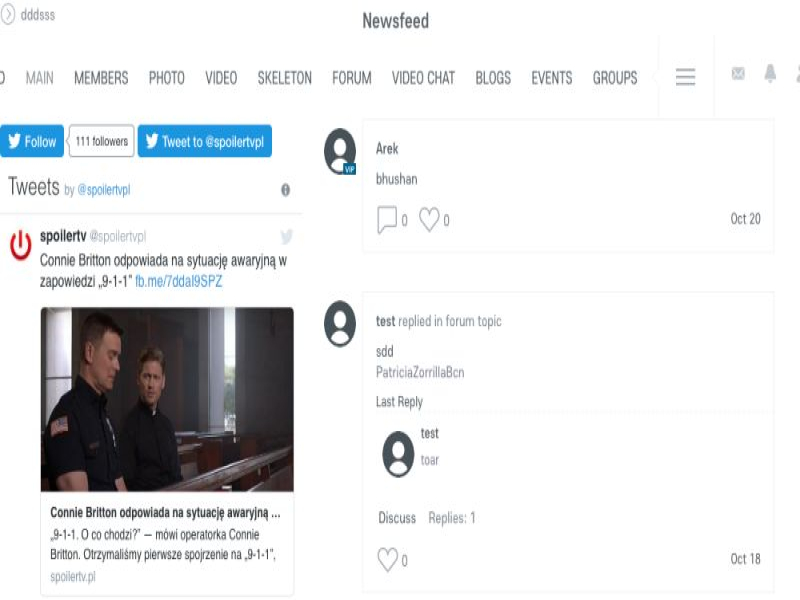Click Arek's VIP avatar
The width and height of the screenshot is (800, 600).
point(340,152)
